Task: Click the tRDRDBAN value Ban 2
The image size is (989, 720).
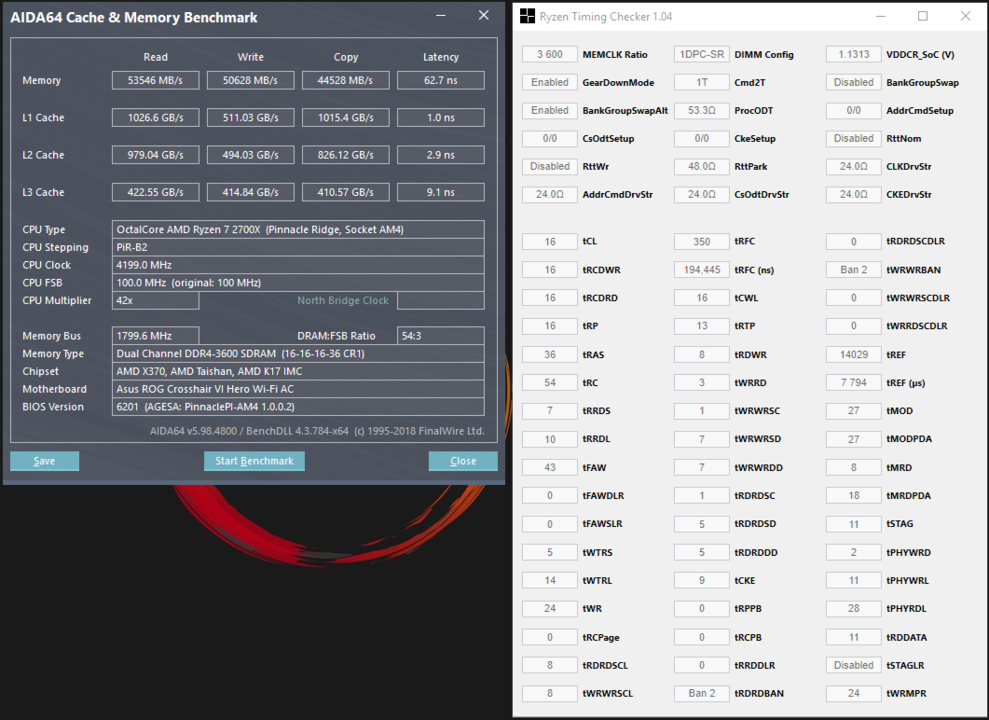Action: (702, 693)
